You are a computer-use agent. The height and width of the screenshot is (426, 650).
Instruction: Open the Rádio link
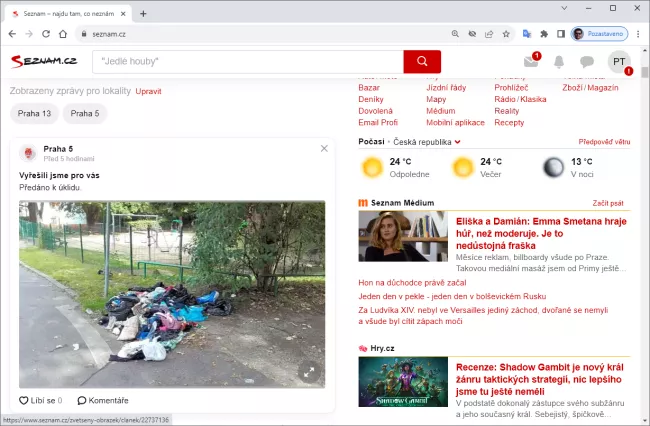pos(505,99)
